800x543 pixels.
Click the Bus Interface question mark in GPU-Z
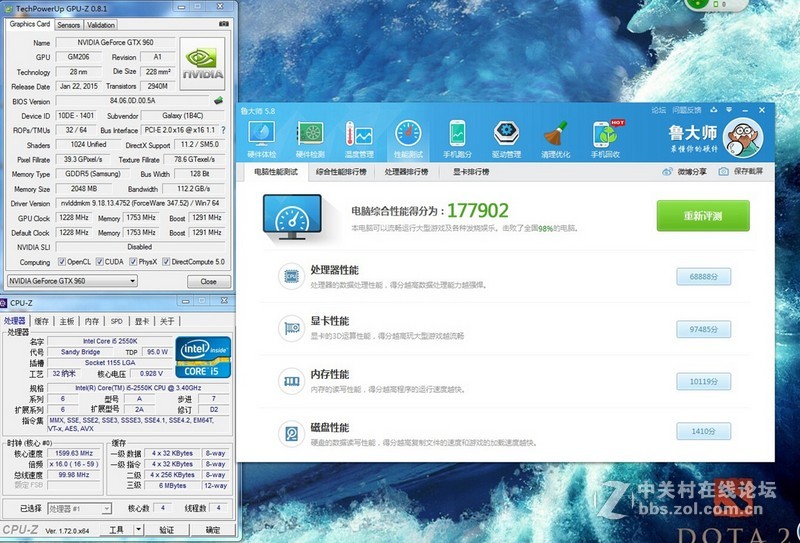[x=223, y=130]
